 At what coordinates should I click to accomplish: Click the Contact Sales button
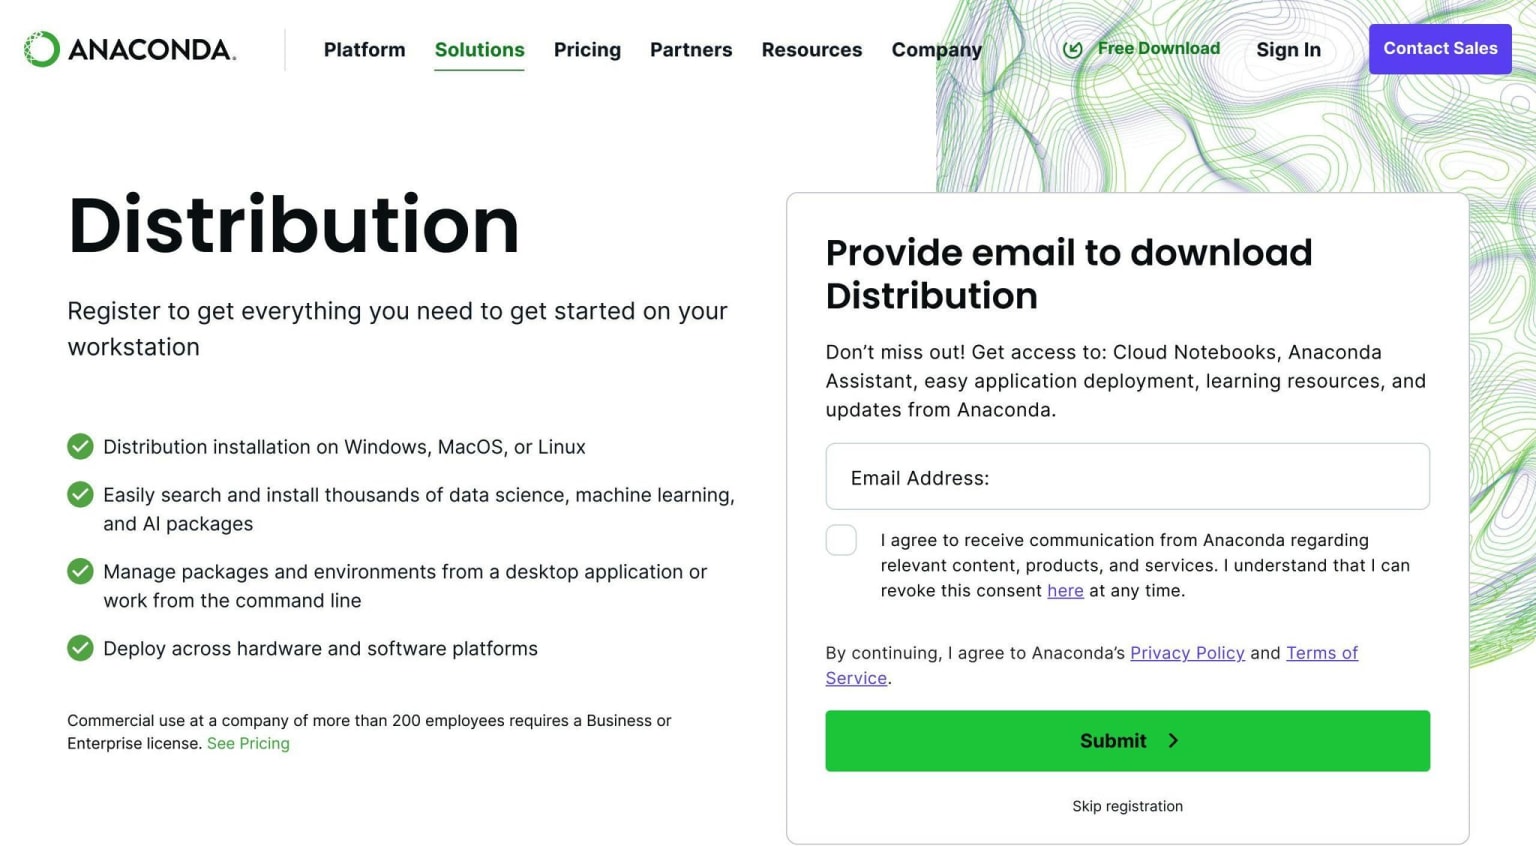point(1440,48)
